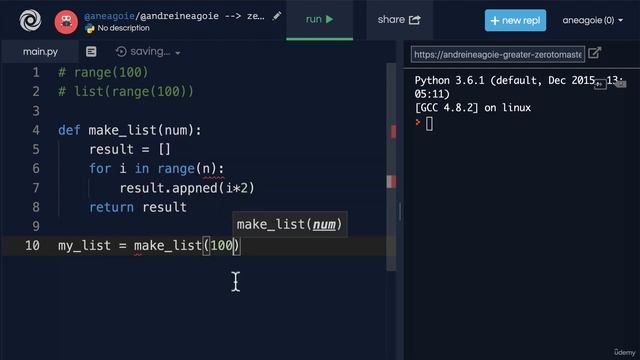Click 'result = []' code line
Screen dimensions: 640x360
[130, 149]
